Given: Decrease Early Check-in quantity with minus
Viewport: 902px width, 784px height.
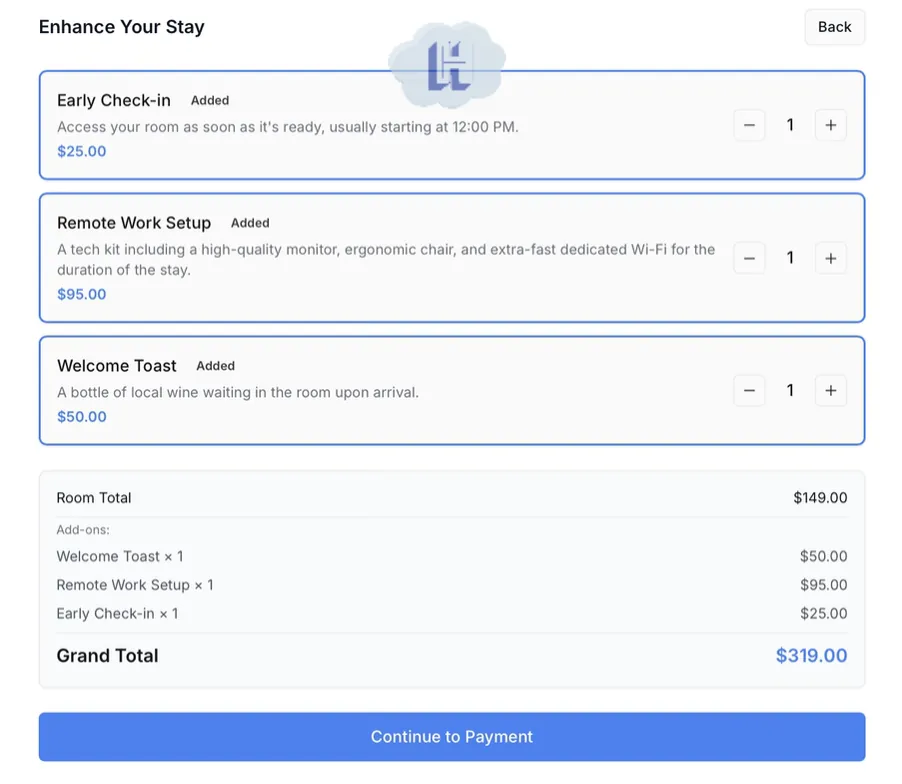Looking at the screenshot, I should coord(749,125).
